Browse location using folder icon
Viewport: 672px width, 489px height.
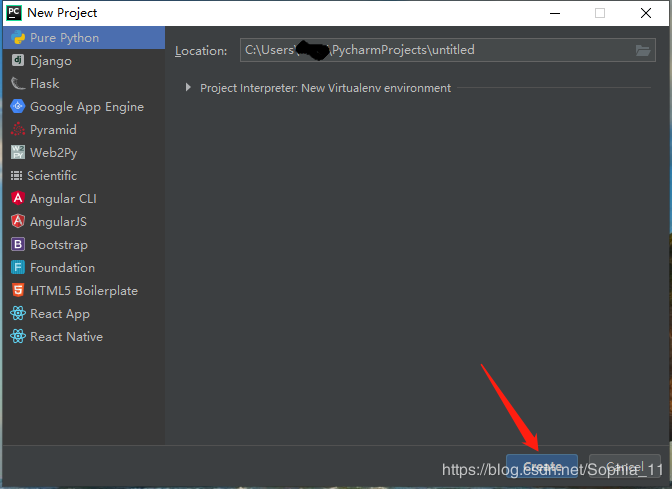pyautogui.click(x=643, y=51)
